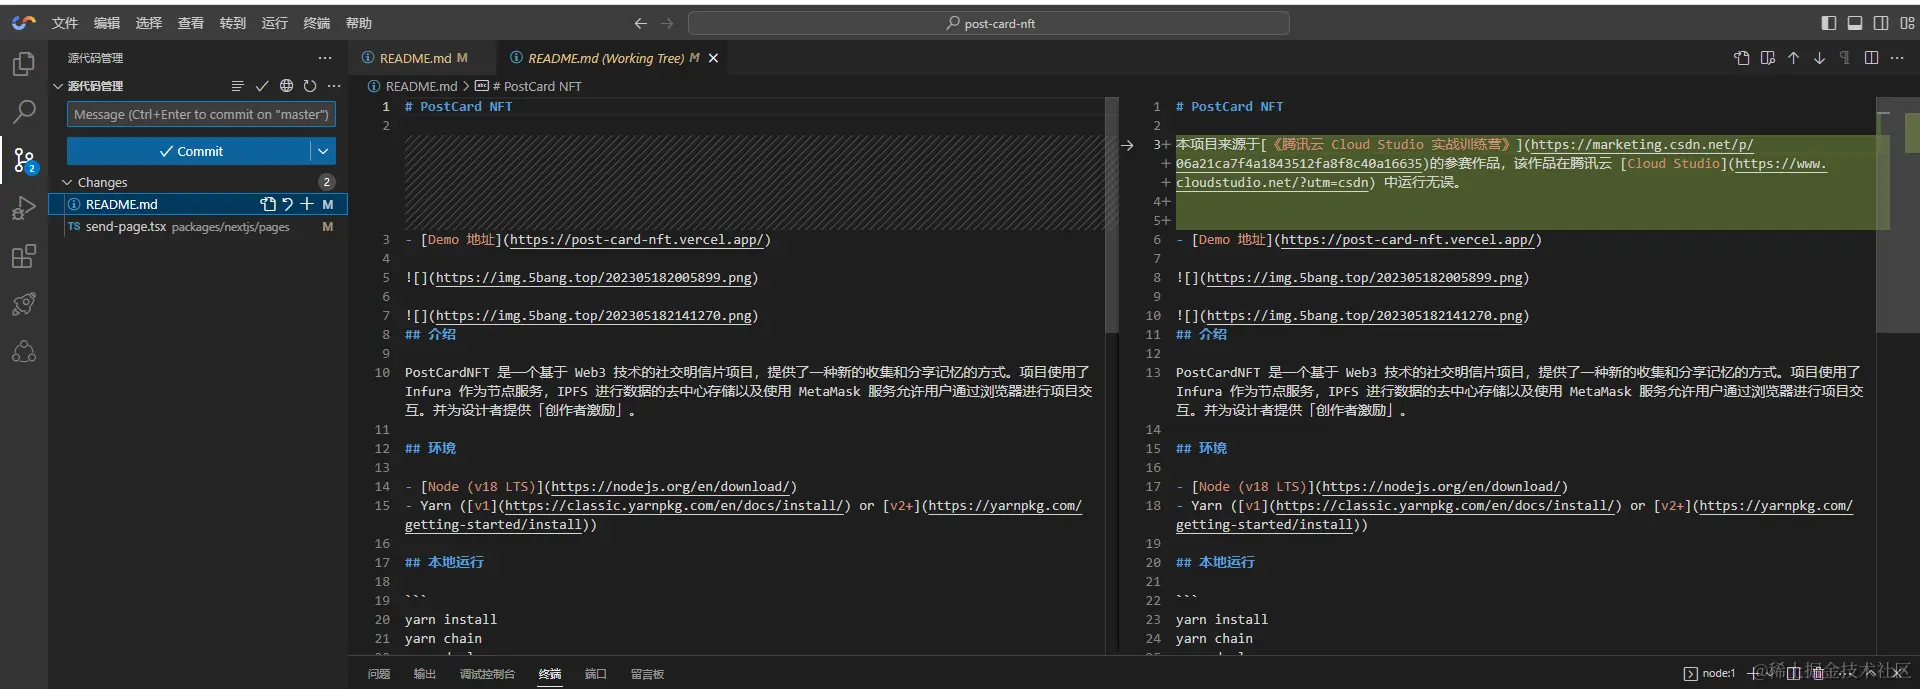This screenshot has height=689, width=1920.
Task: Navigate forward with the right arrow in title bar
Action: [x=667, y=23]
